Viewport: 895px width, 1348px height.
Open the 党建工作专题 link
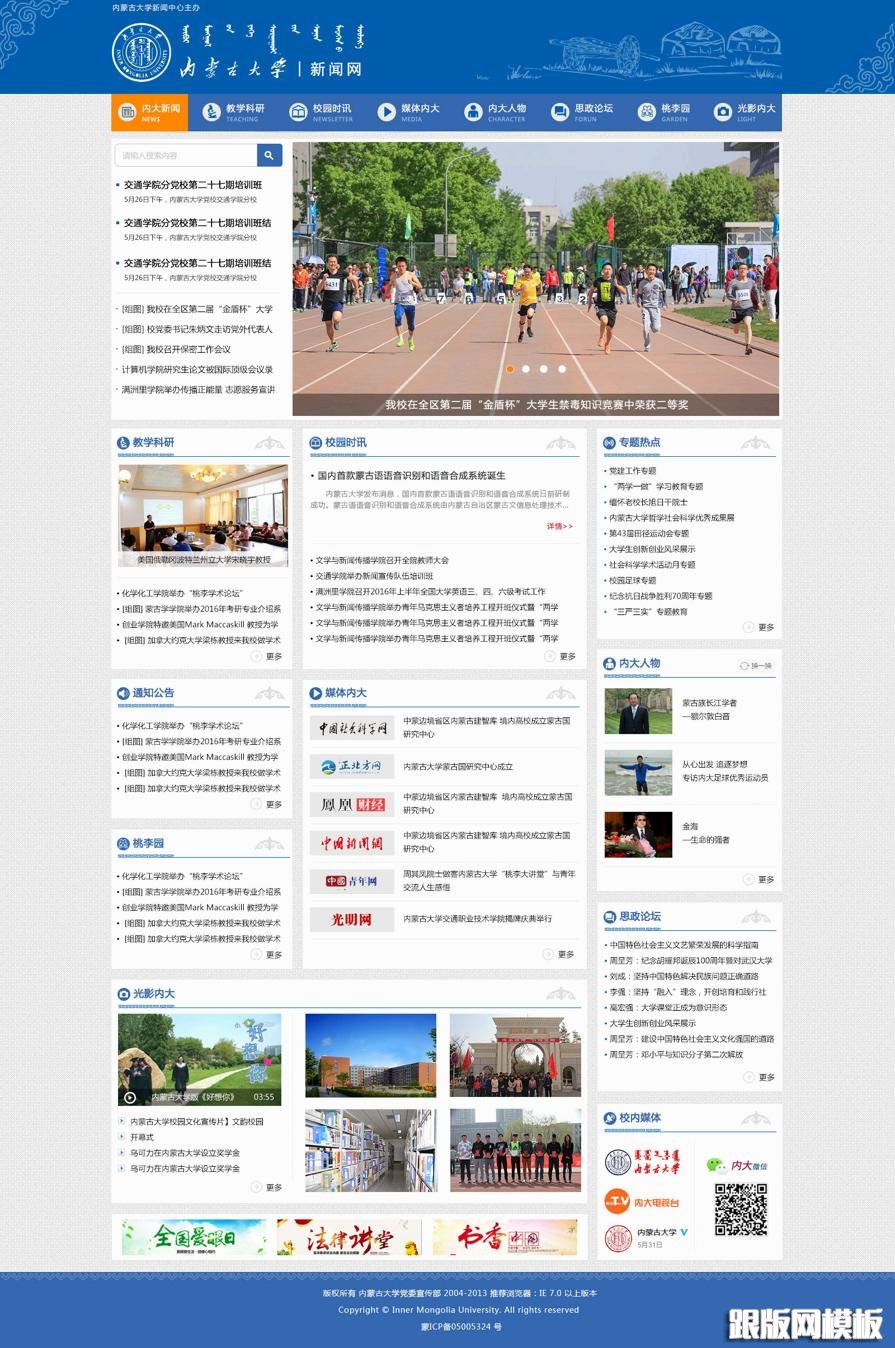633,471
